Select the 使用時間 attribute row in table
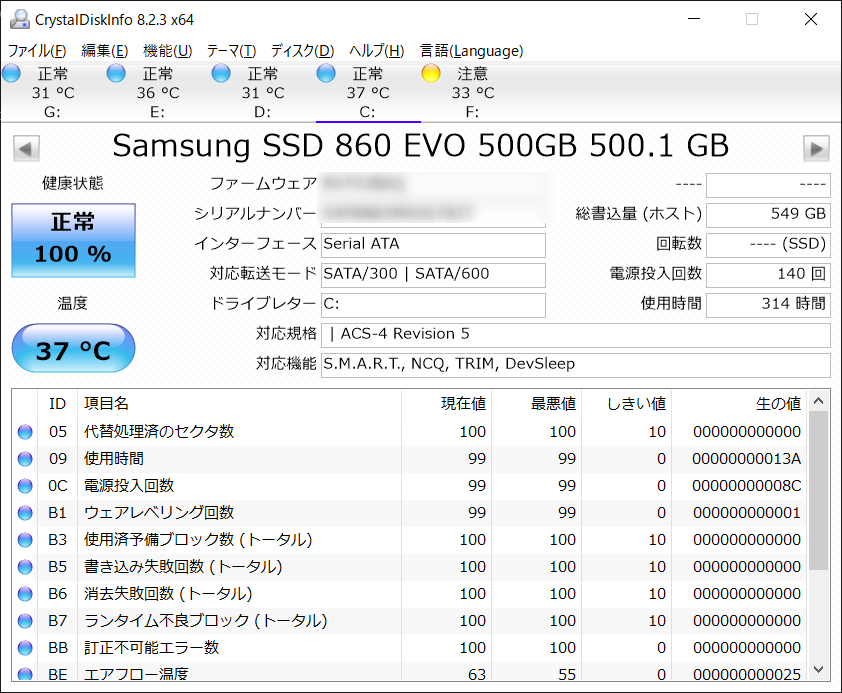 [409, 458]
